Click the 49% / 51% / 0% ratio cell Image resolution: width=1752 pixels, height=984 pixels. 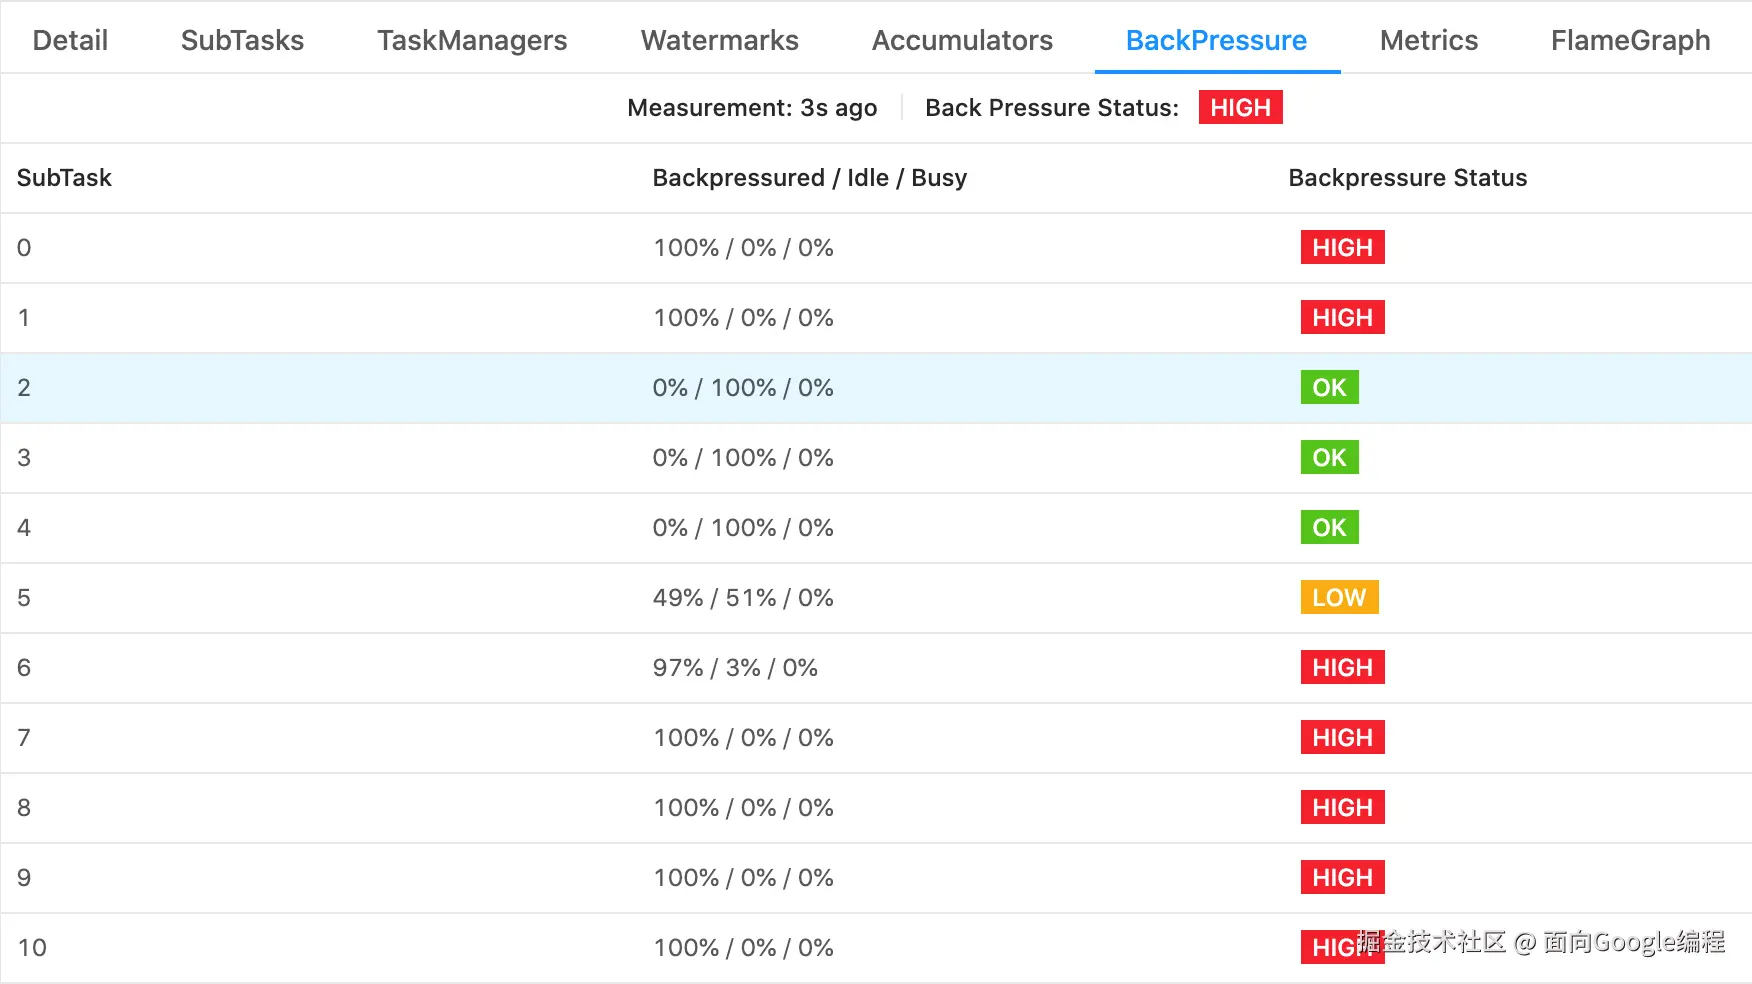pyautogui.click(x=743, y=597)
